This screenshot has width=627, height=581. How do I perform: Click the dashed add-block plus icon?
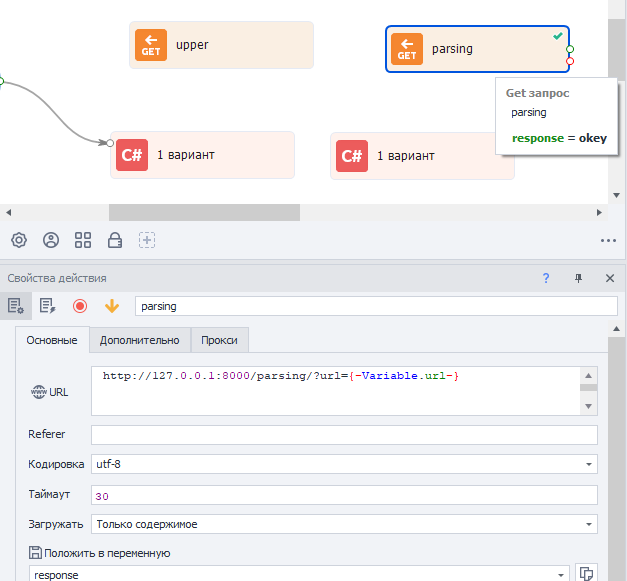tap(147, 240)
